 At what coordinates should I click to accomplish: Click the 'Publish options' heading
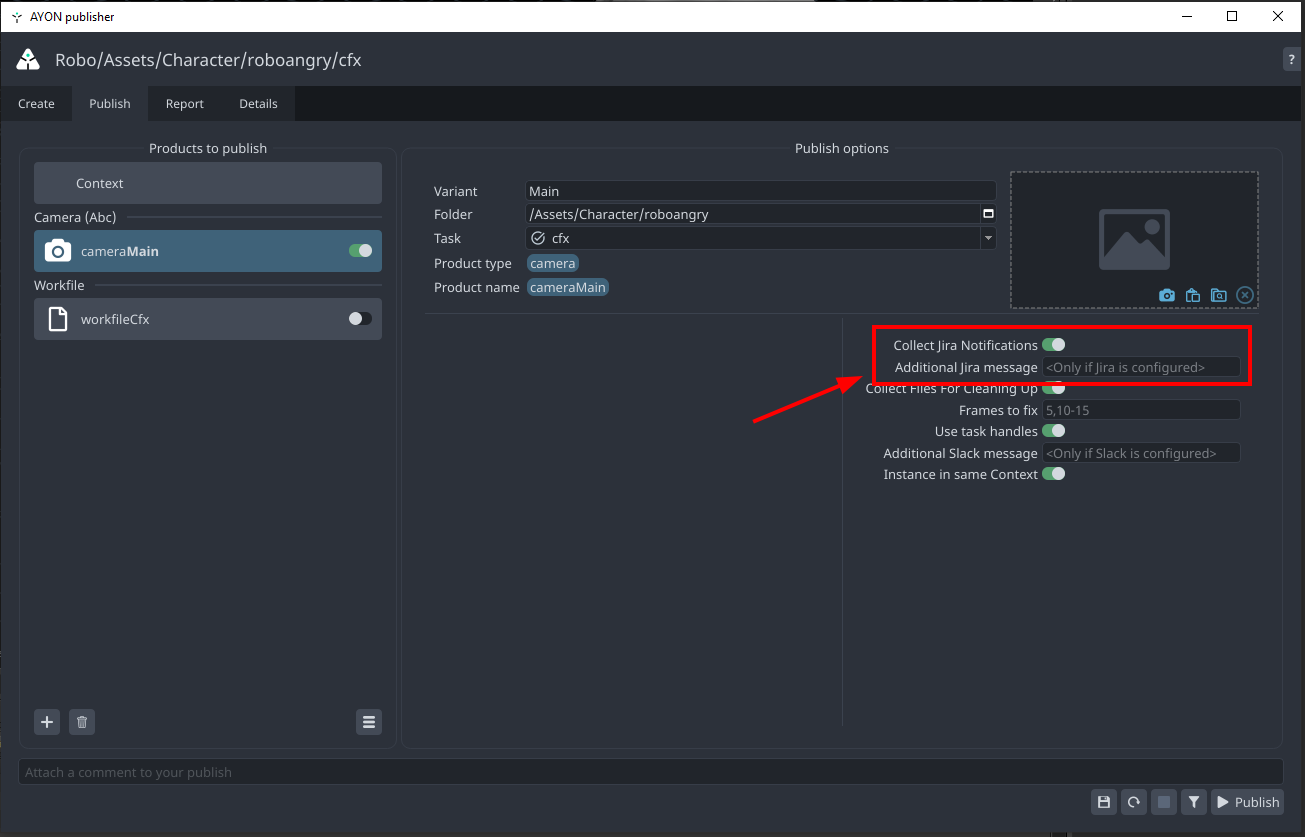coord(842,148)
